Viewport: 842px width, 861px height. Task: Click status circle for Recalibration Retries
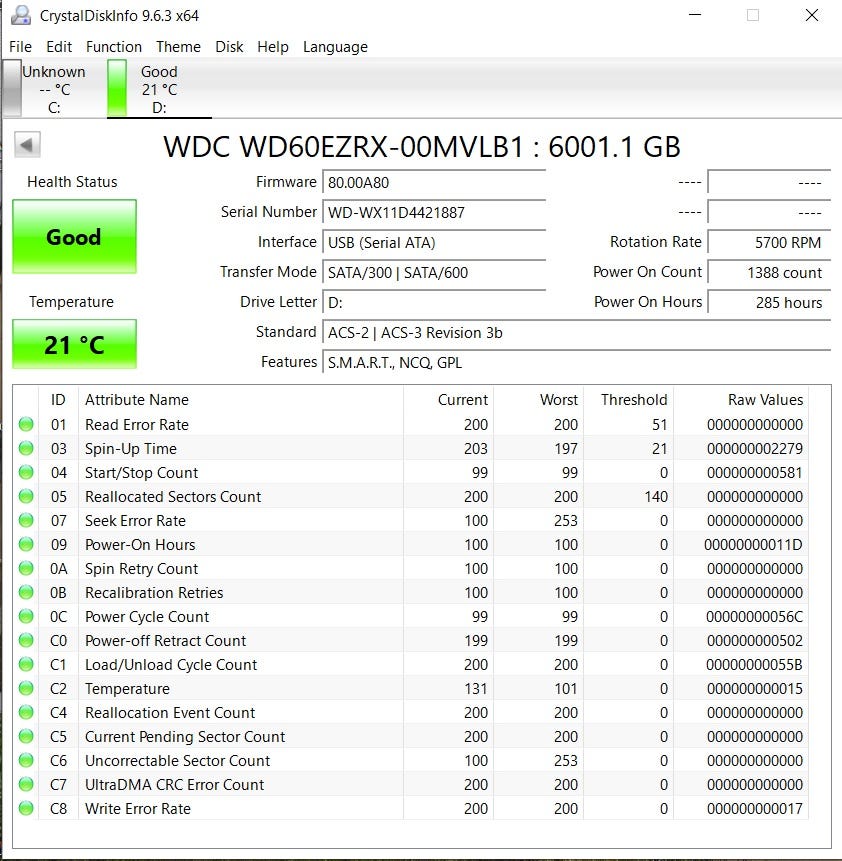tap(26, 592)
